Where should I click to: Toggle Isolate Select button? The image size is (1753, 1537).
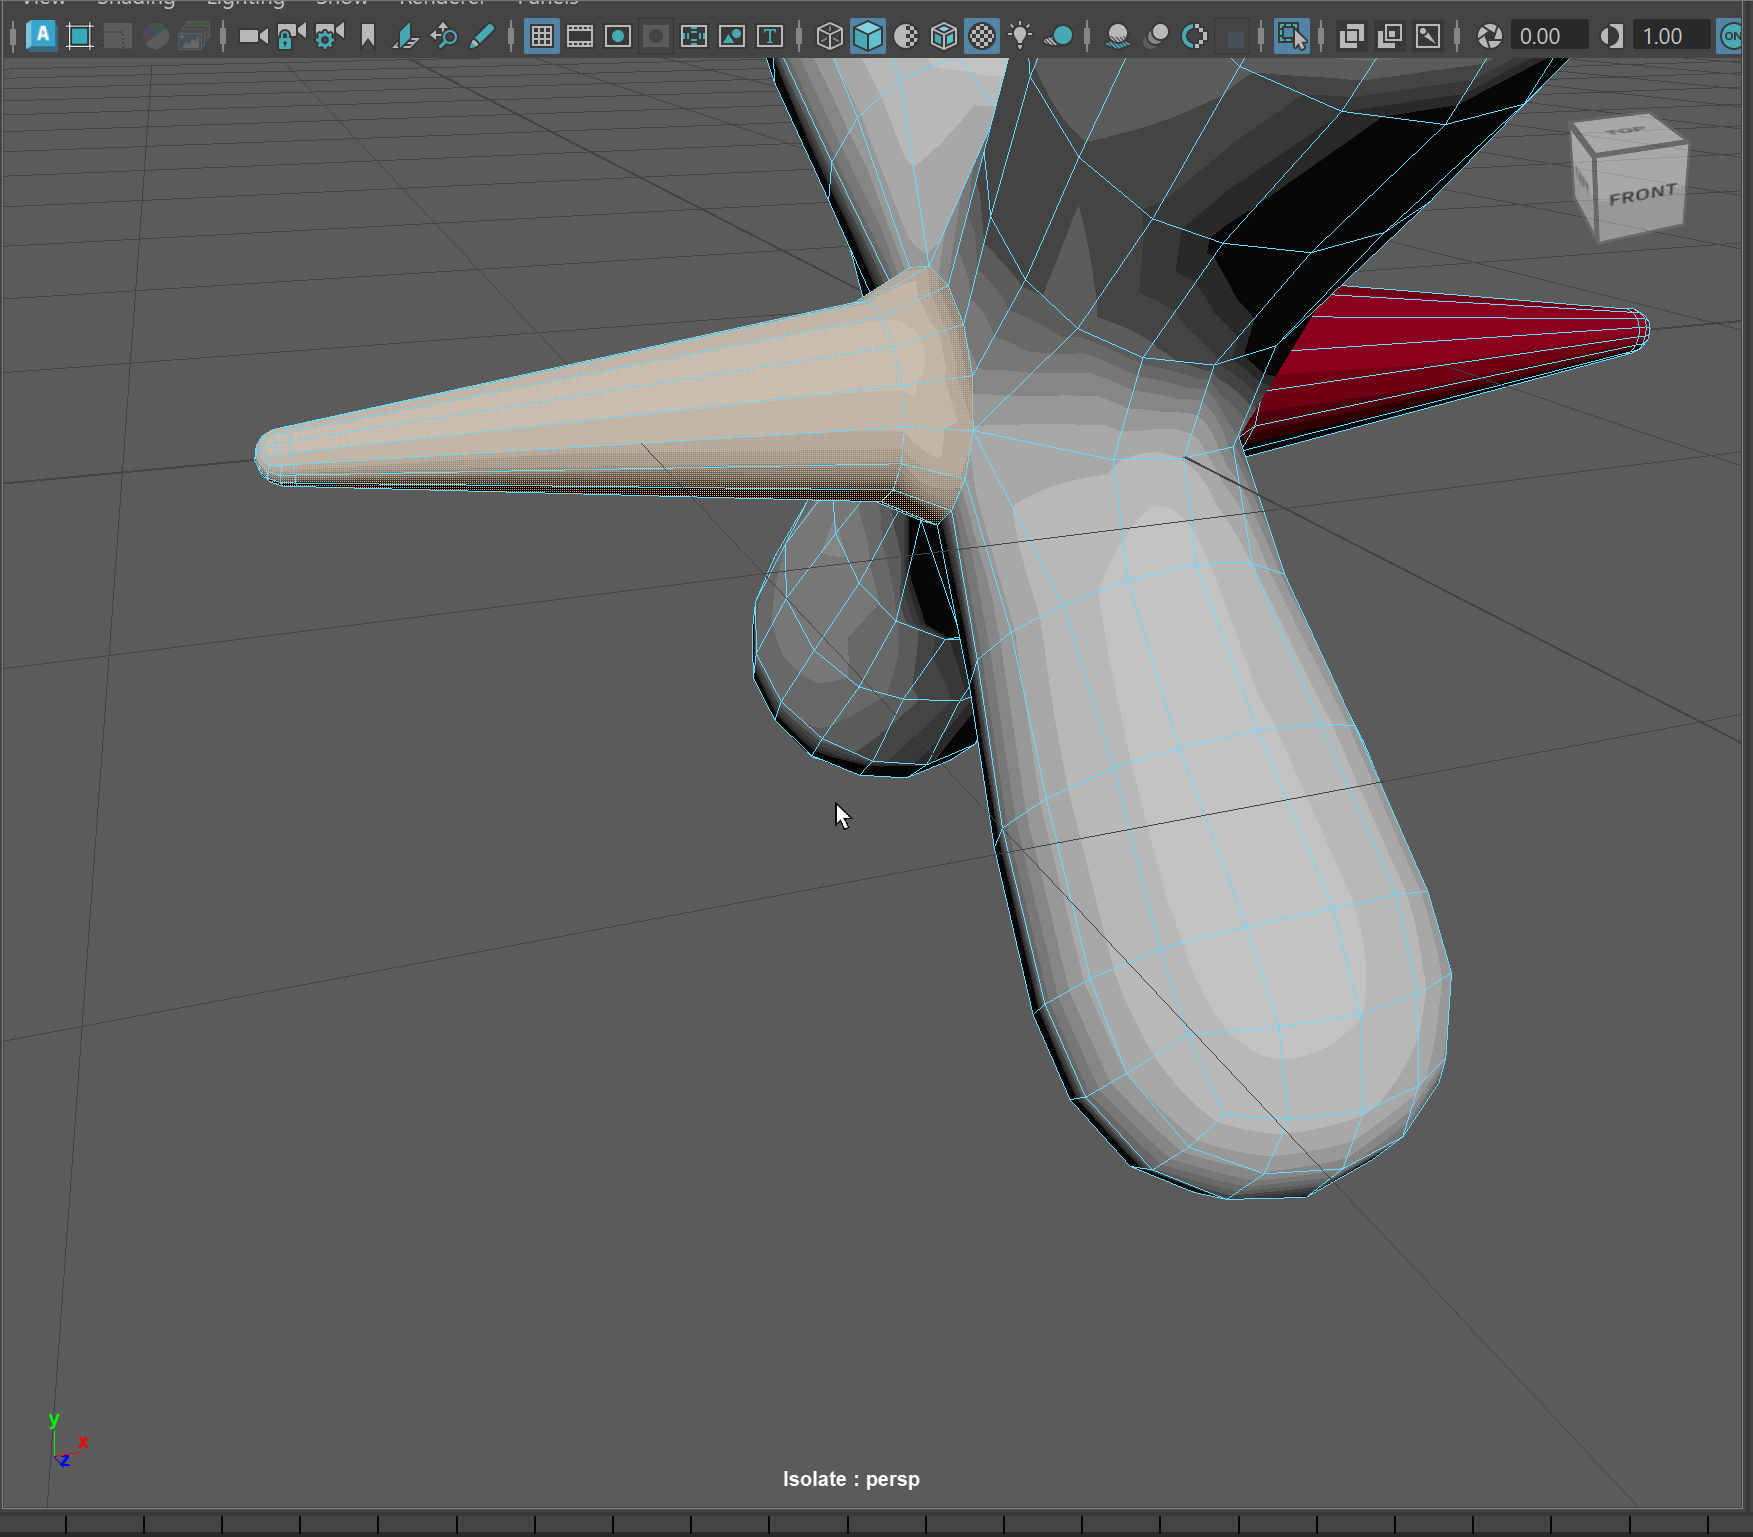1291,37
